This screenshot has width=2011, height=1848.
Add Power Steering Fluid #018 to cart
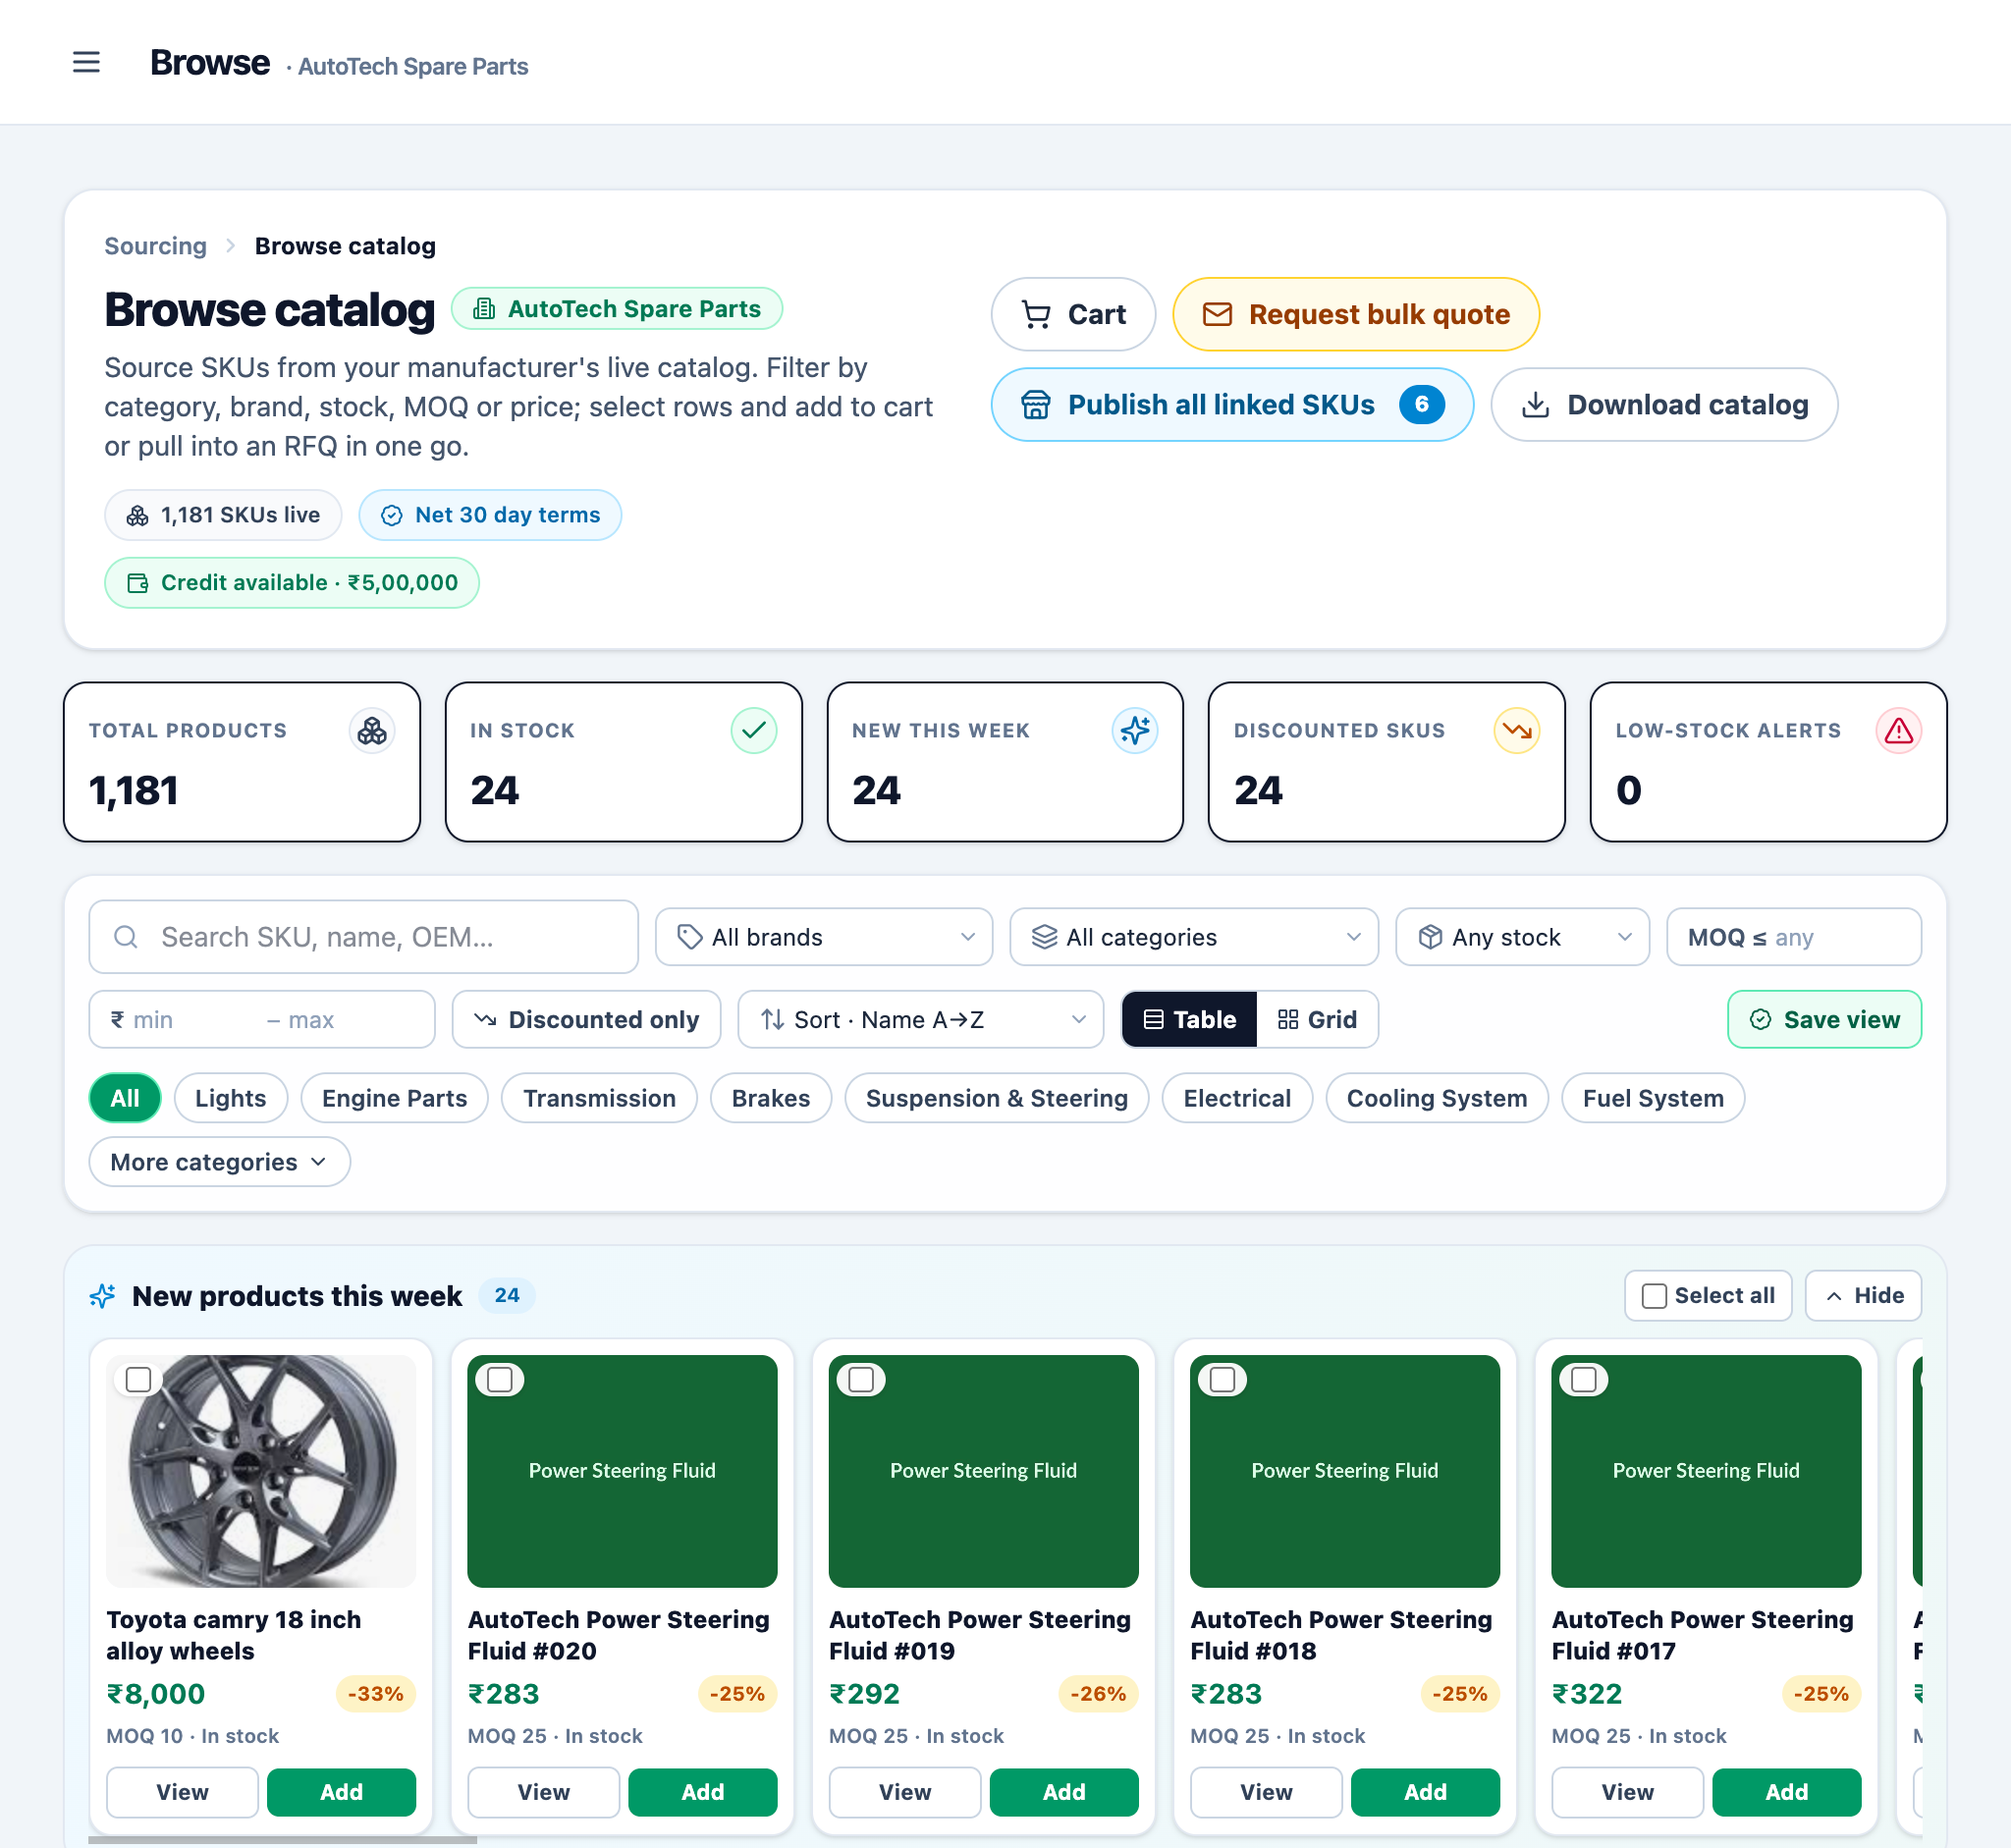[x=1425, y=1793]
